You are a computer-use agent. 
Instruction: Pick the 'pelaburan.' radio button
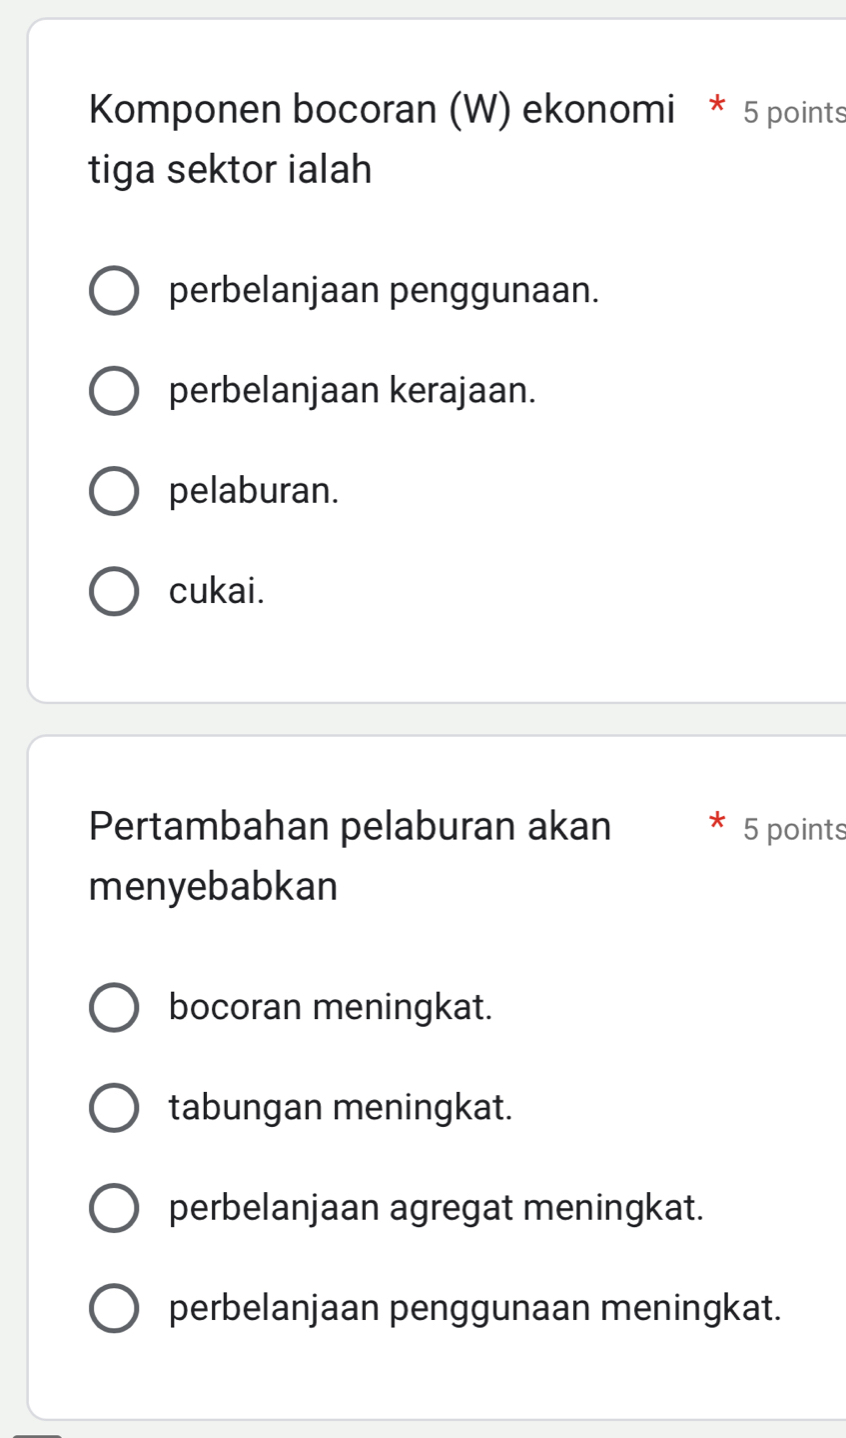(x=114, y=491)
